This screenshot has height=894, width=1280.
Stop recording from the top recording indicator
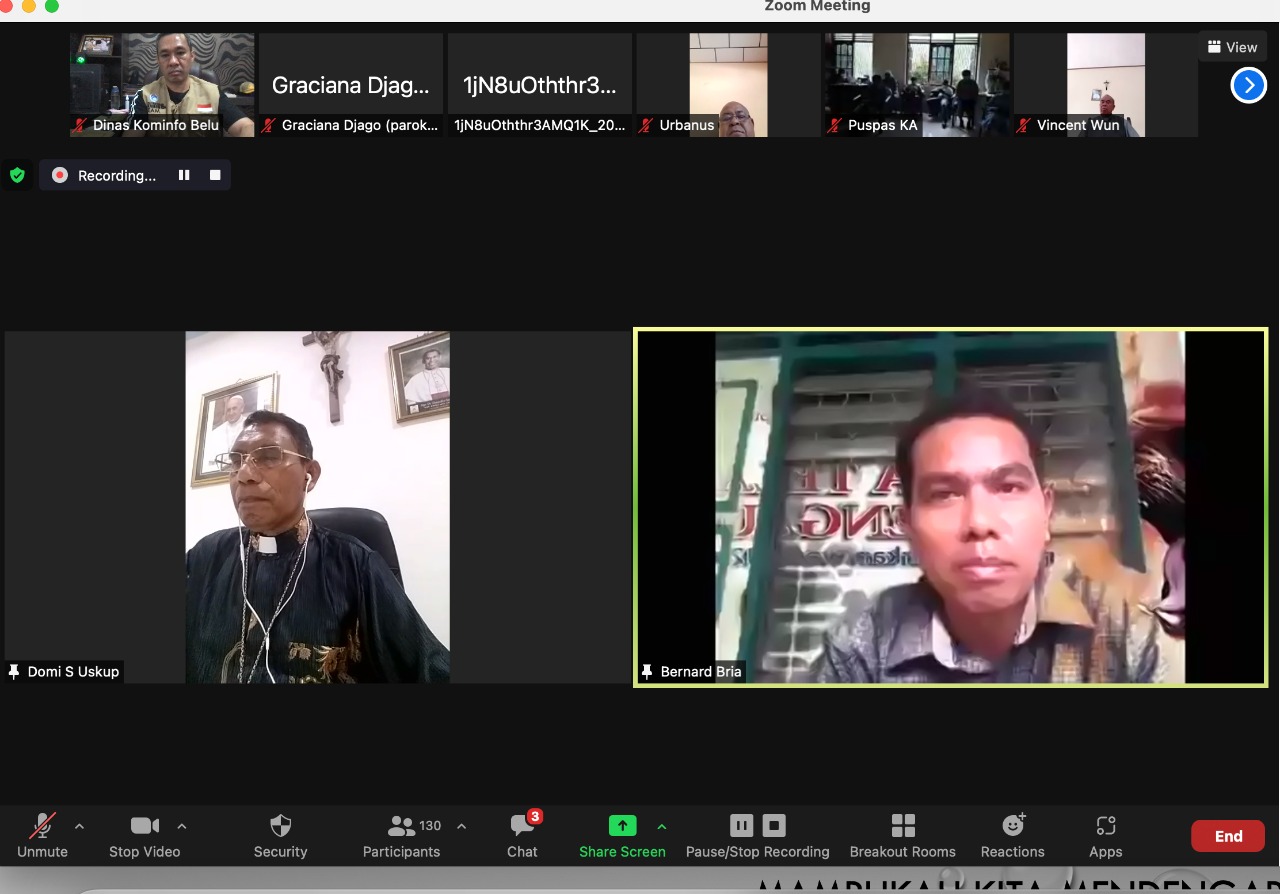click(x=215, y=175)
